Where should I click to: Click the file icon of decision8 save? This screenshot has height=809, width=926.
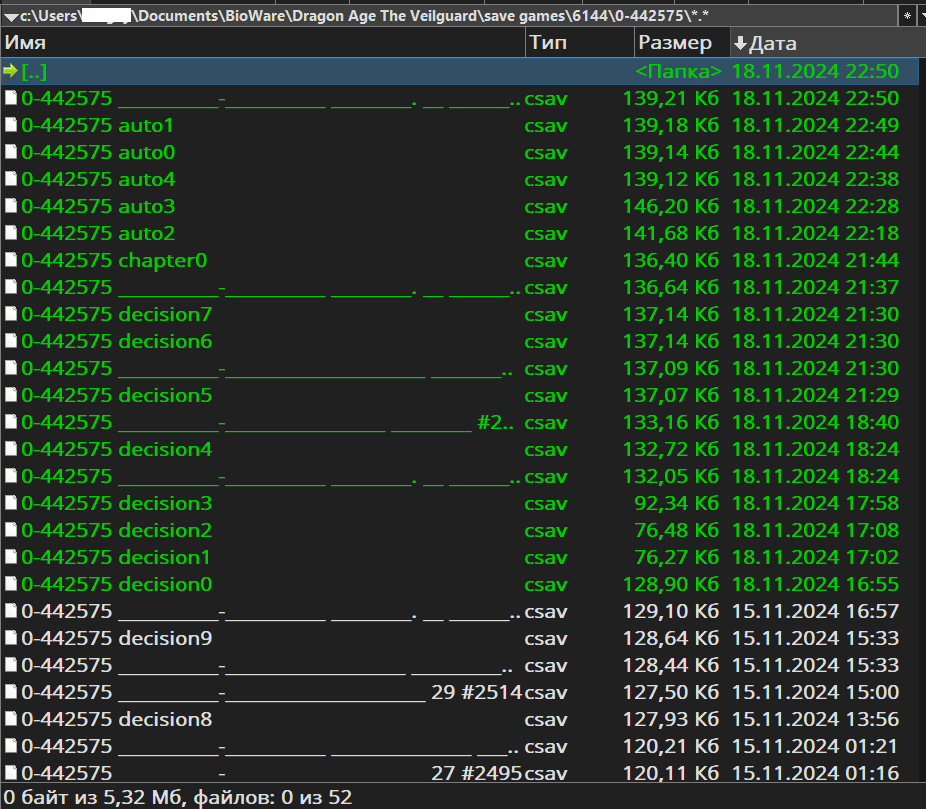[x=11, y=719]
